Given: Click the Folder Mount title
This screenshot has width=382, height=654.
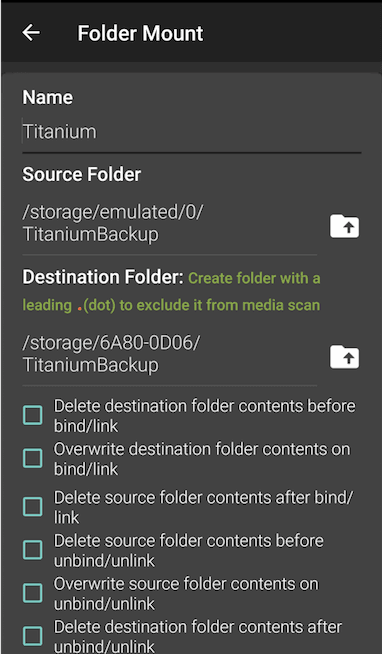Looking at the screenshot, I should click(x=140, y=33).
